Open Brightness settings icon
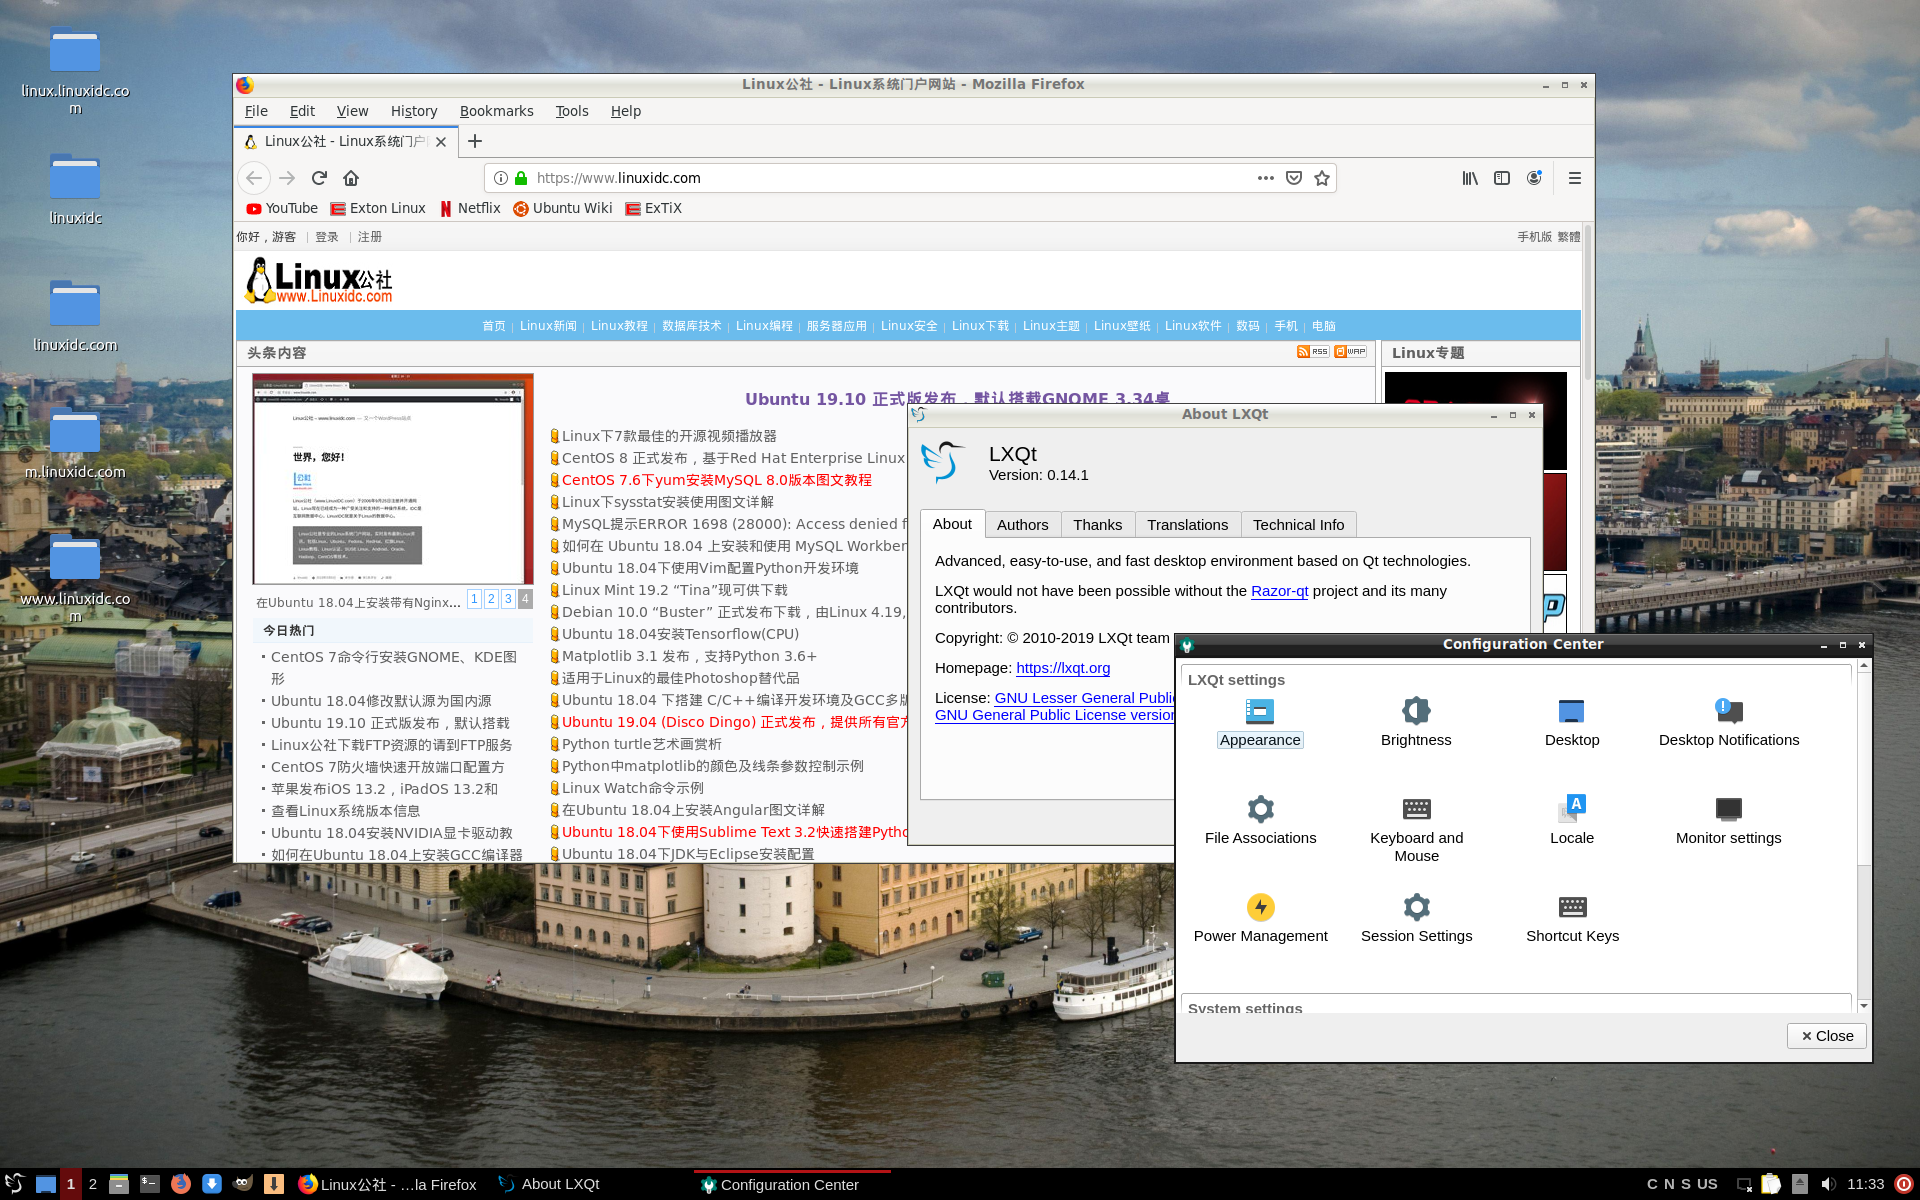The image size is (1920, 1200). pyautogui.click(x=1416, y=723)
